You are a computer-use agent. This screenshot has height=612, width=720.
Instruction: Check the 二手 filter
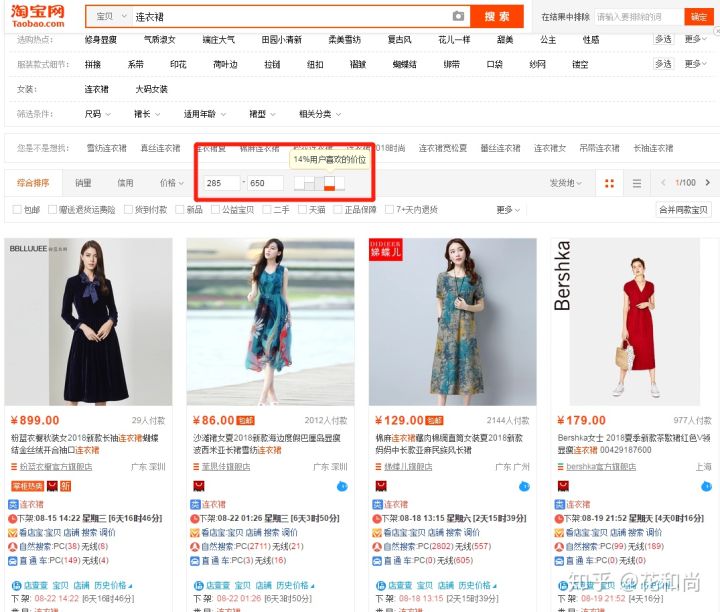(x=267, y=210)
